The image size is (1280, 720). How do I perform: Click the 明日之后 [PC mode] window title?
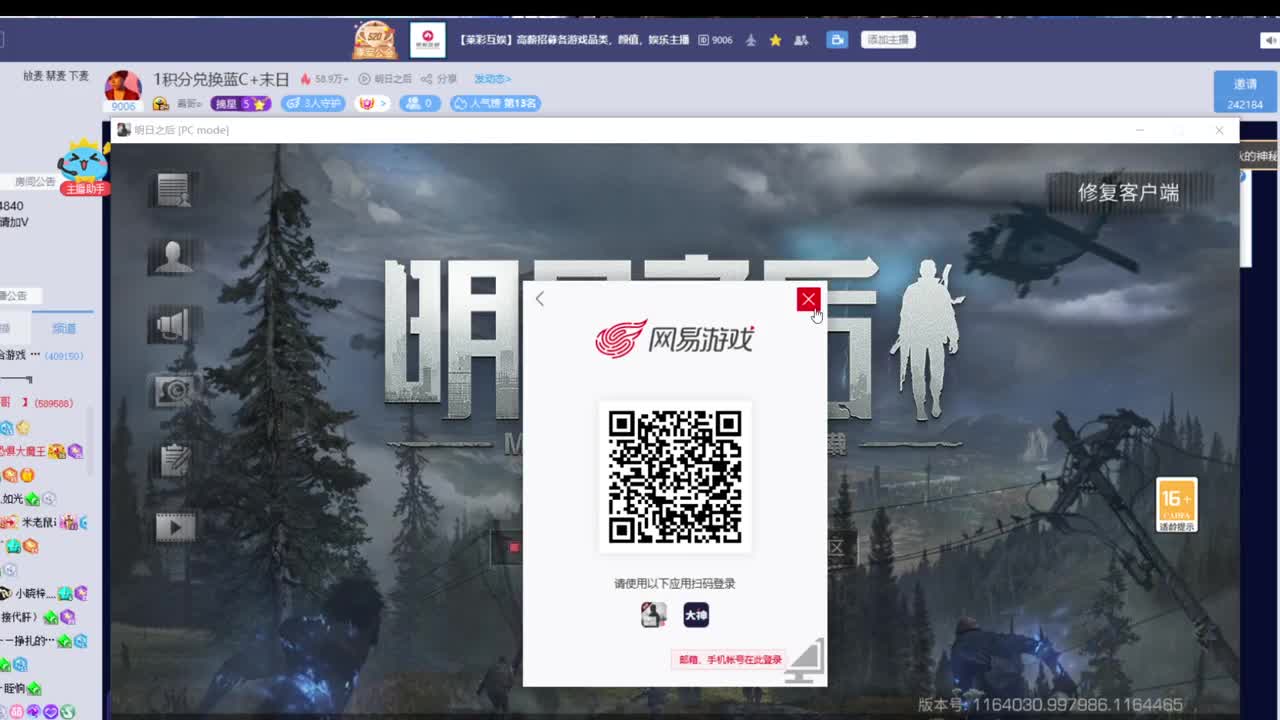click(x=181, y=130)
